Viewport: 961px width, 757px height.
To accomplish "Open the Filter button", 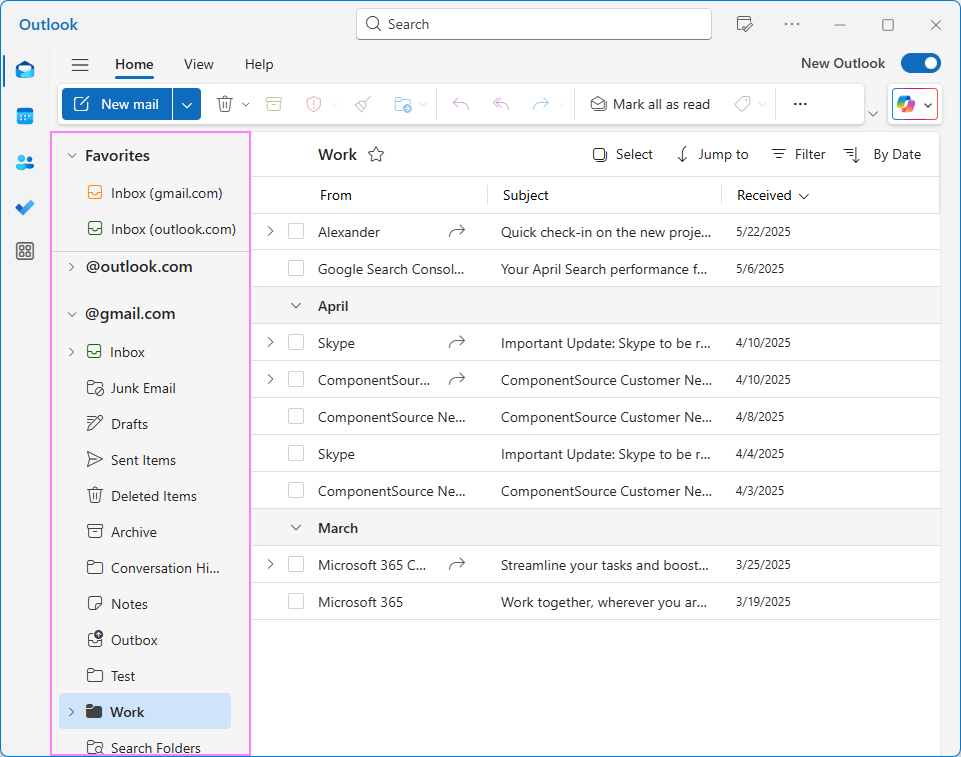I will [x=798, y=154].
